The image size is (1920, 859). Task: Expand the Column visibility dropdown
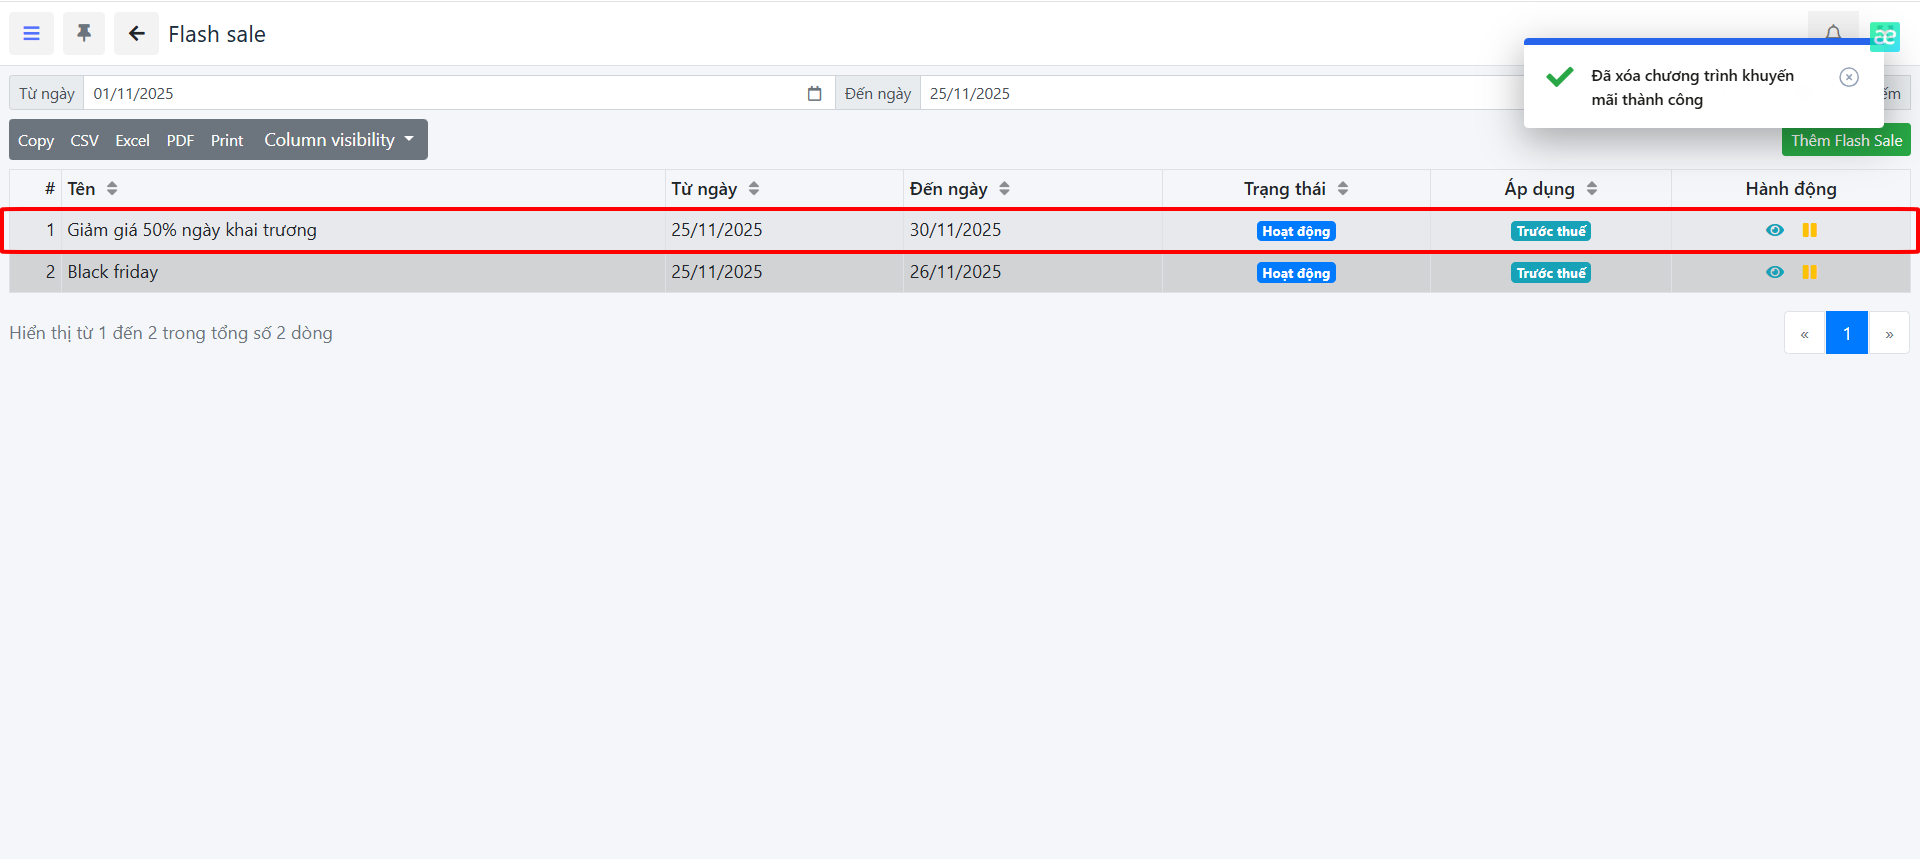tap(338, 140)
